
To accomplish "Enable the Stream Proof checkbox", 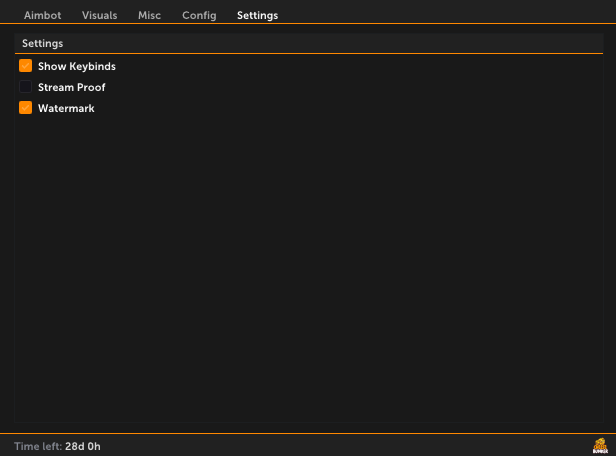I will (26, 86).
